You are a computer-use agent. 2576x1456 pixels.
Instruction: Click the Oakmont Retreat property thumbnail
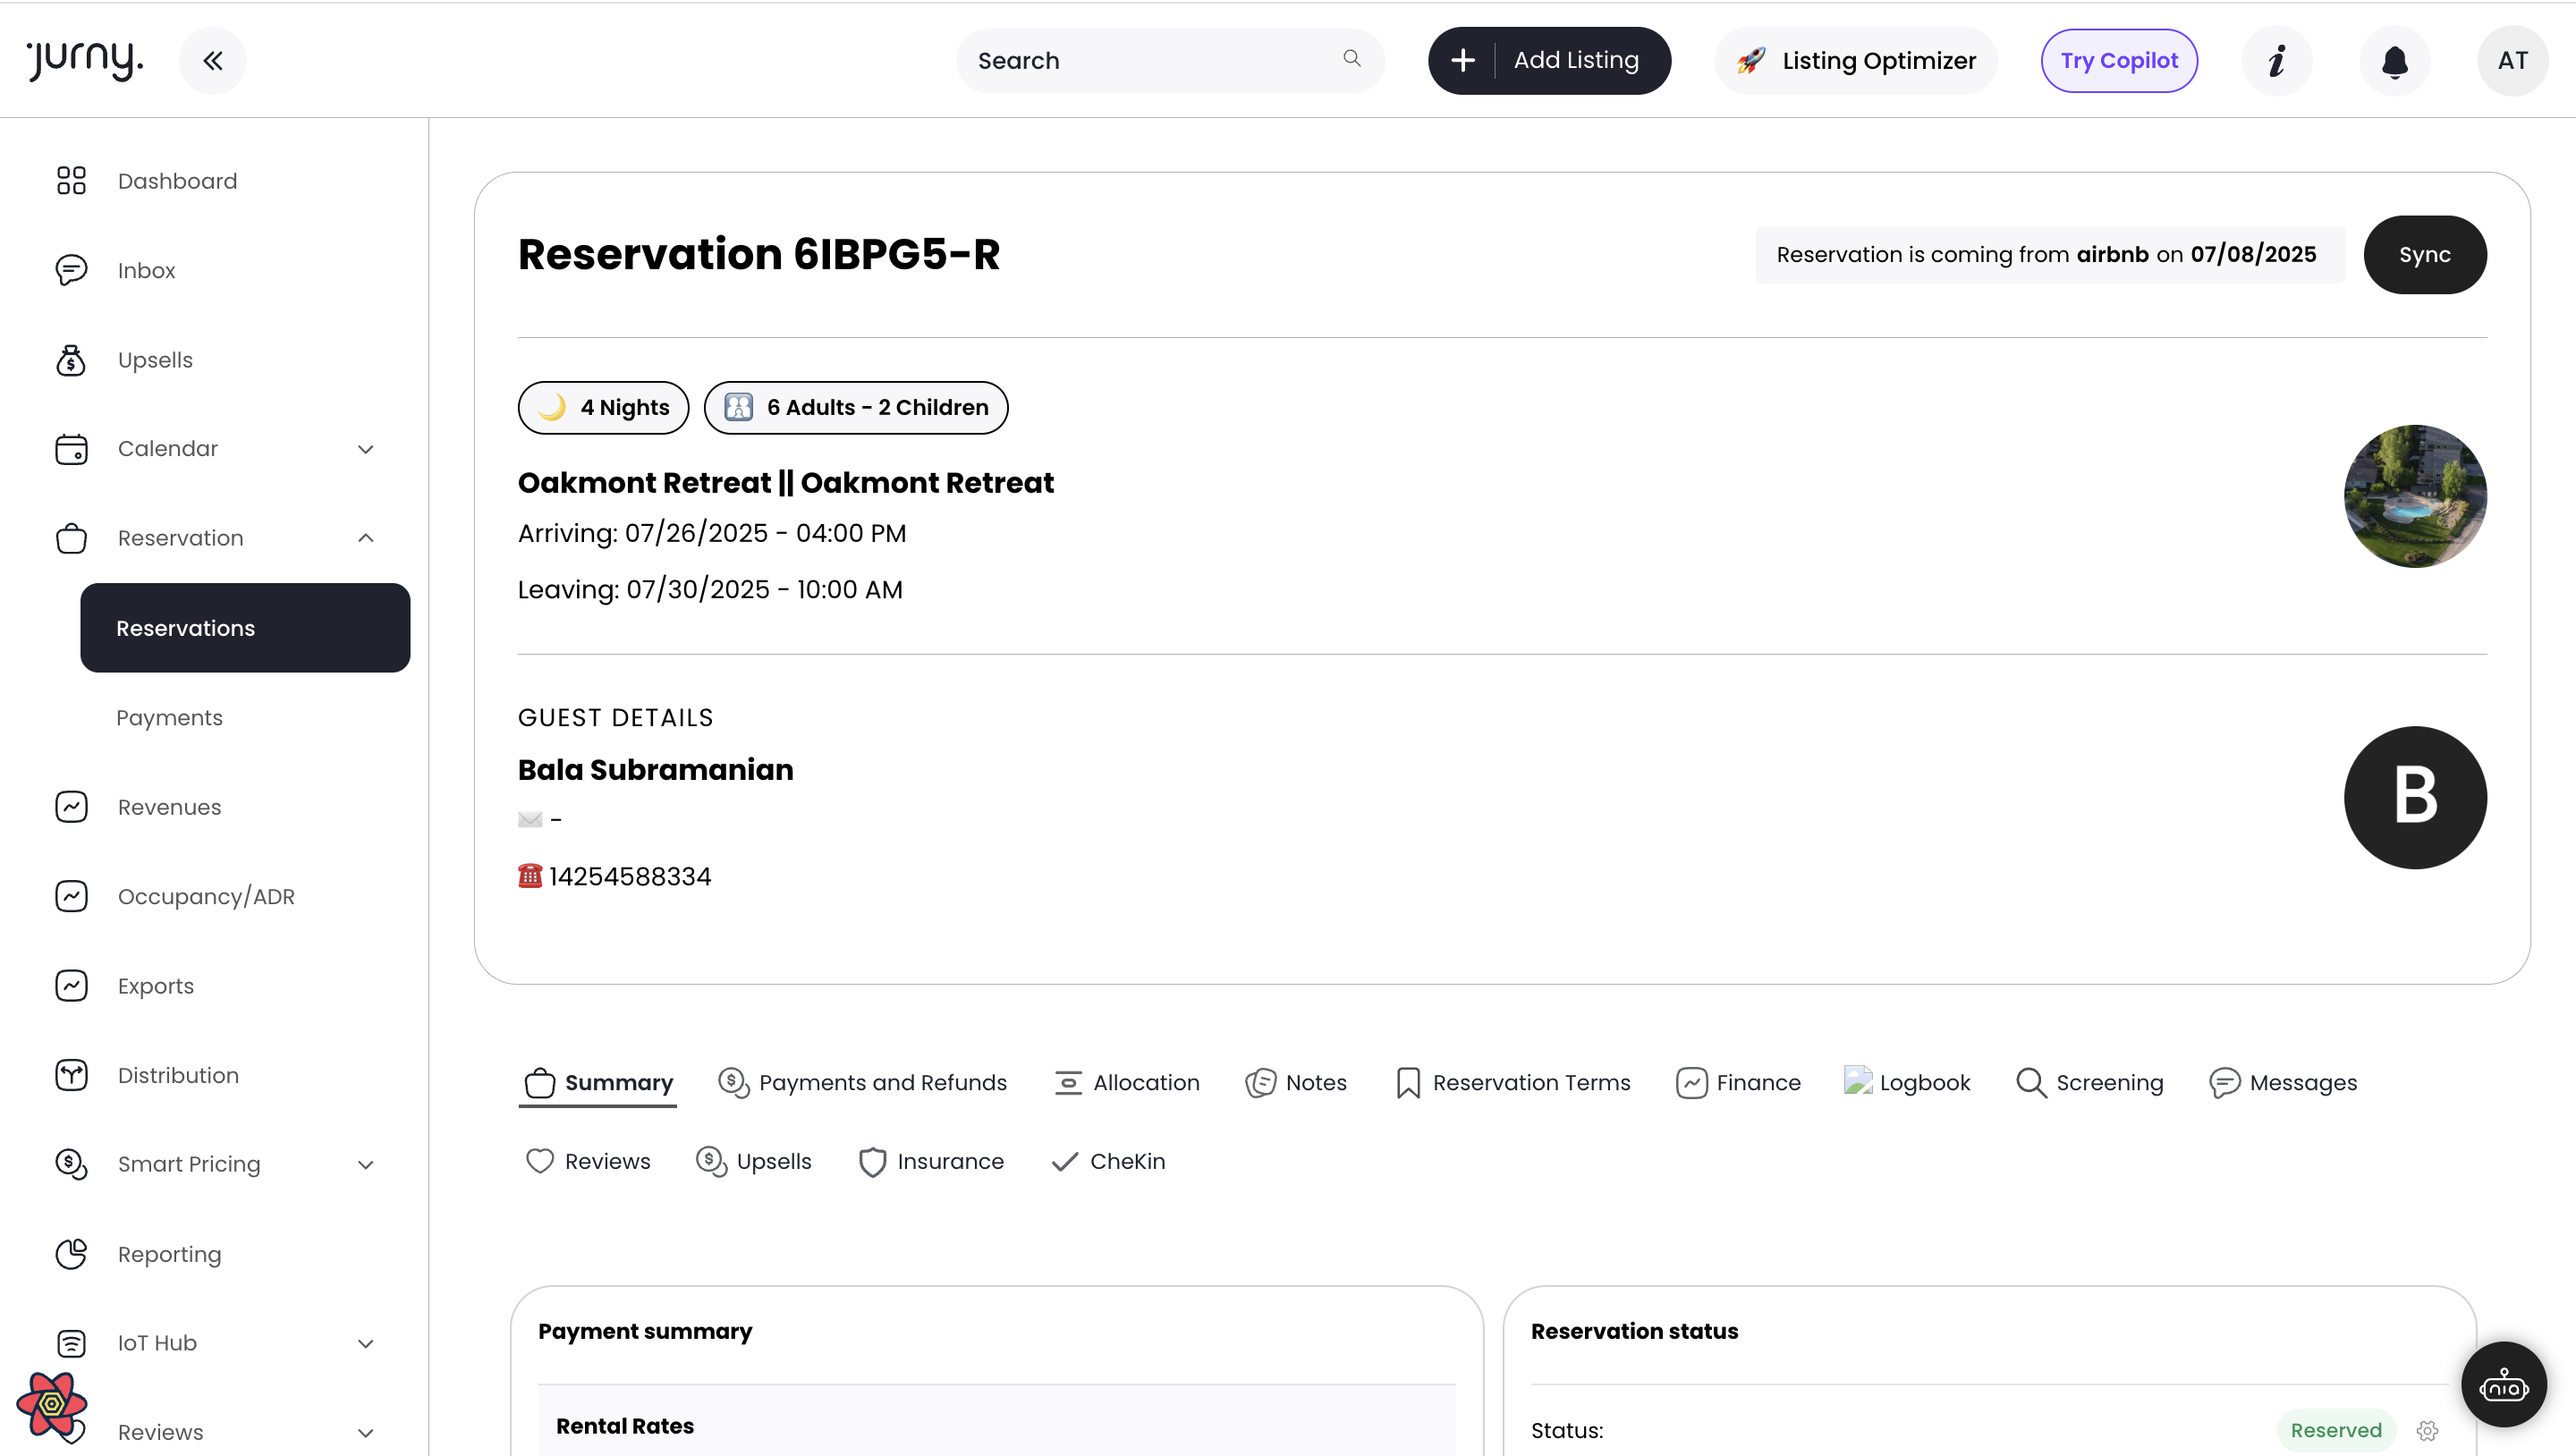(x=2415, y=496)
